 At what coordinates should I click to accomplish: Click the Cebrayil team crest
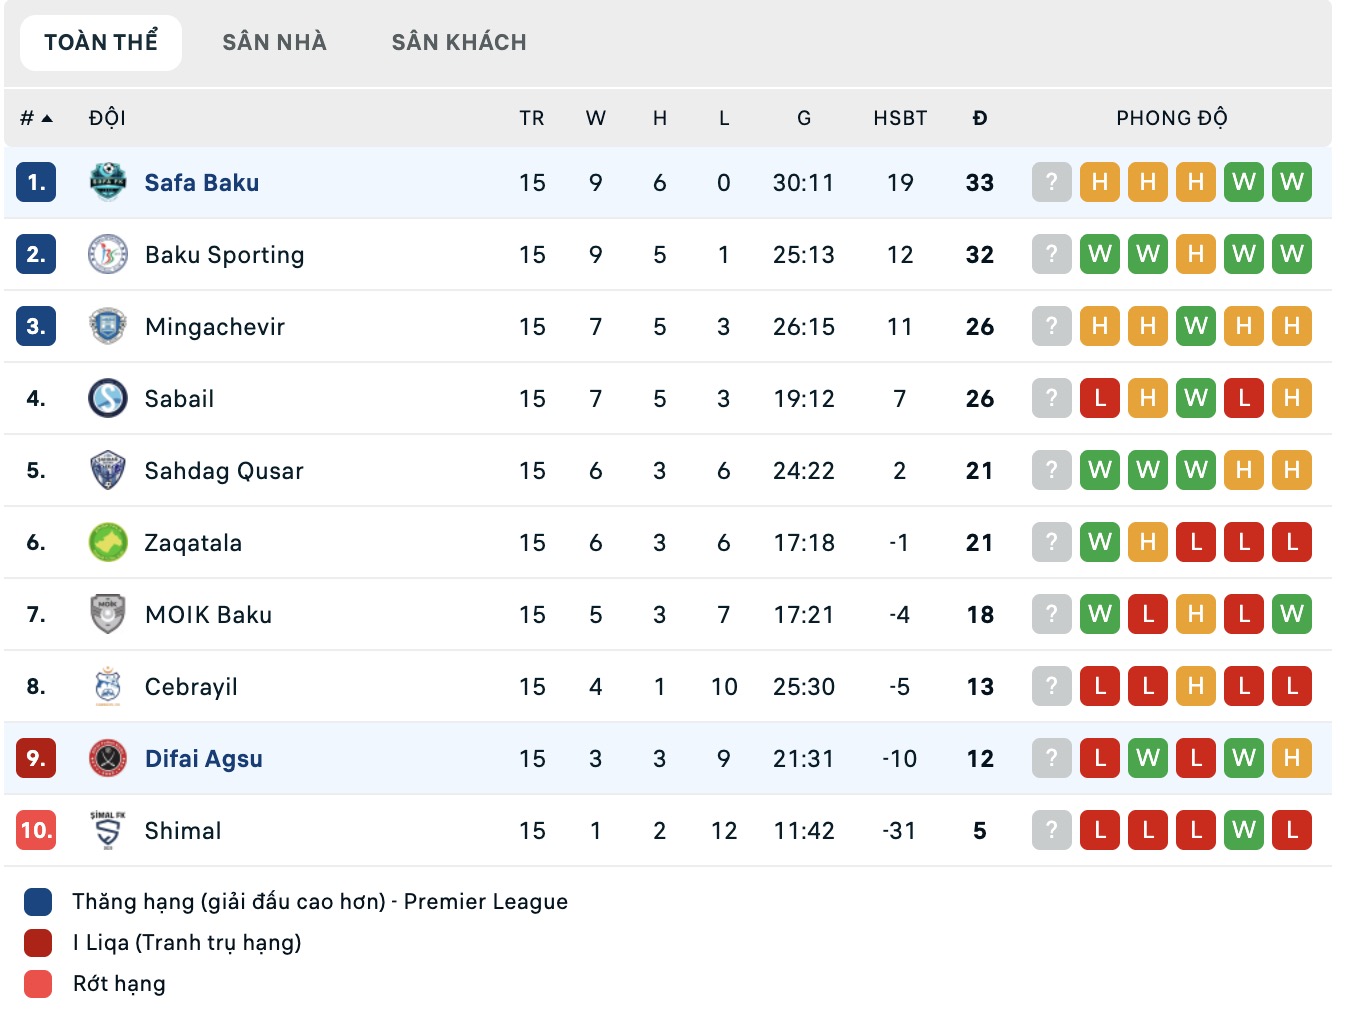point(107,686)
